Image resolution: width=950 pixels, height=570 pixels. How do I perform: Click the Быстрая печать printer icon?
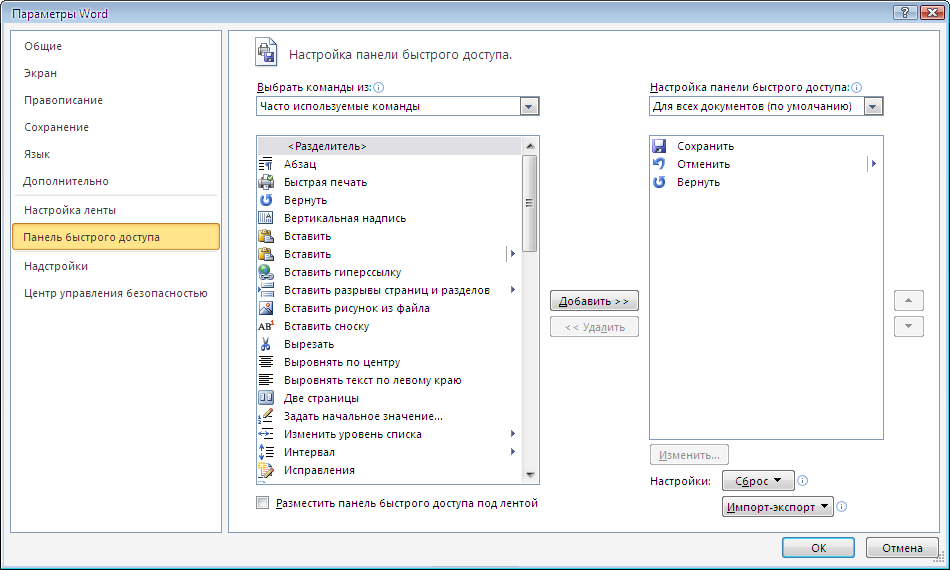(x=265, y=182)
